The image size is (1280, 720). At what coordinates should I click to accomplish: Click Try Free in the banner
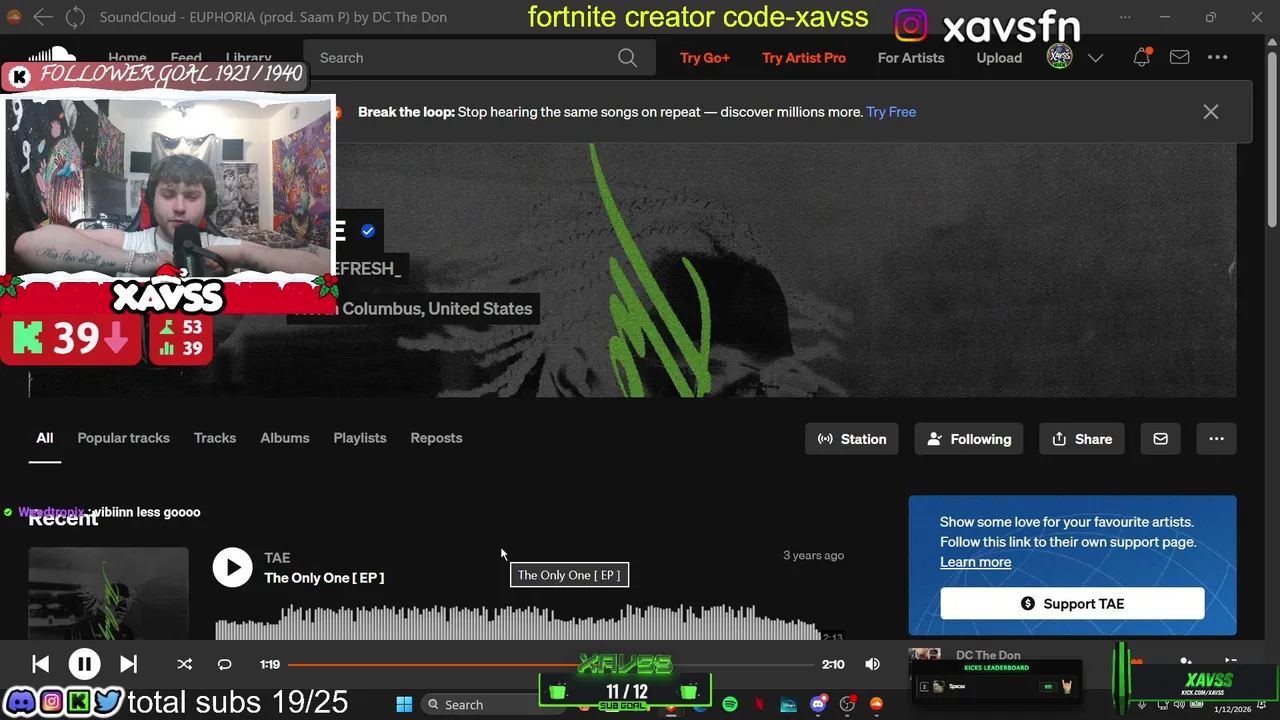tap(891, 112)
